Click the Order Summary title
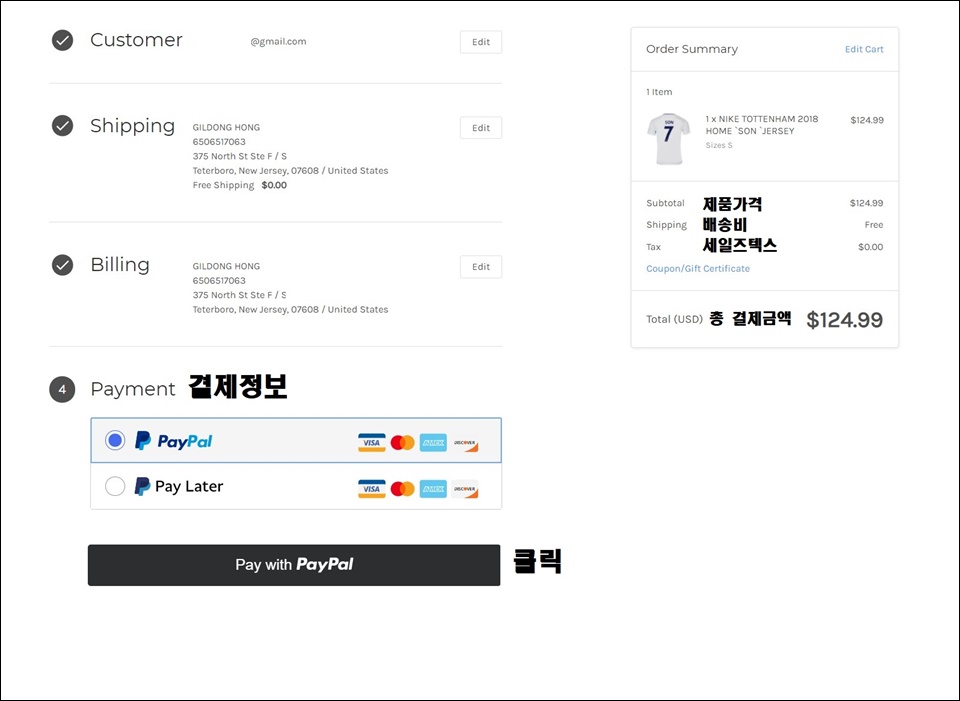The width and height of the screenshot is (960, 701). [692, 49]
